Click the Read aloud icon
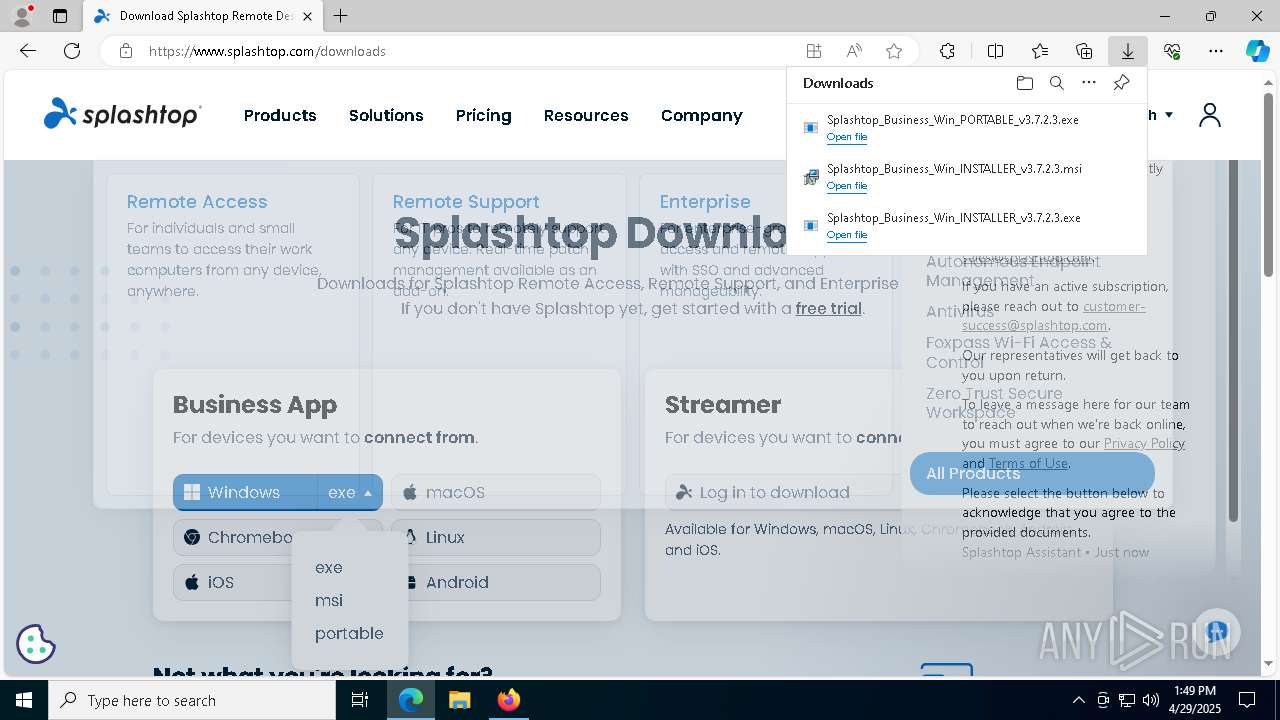1280x720 pixels. 854,51
